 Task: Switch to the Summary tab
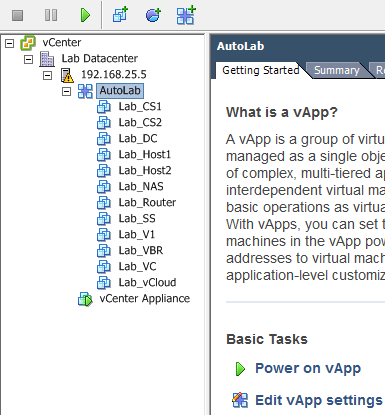[x=337, y=70]
